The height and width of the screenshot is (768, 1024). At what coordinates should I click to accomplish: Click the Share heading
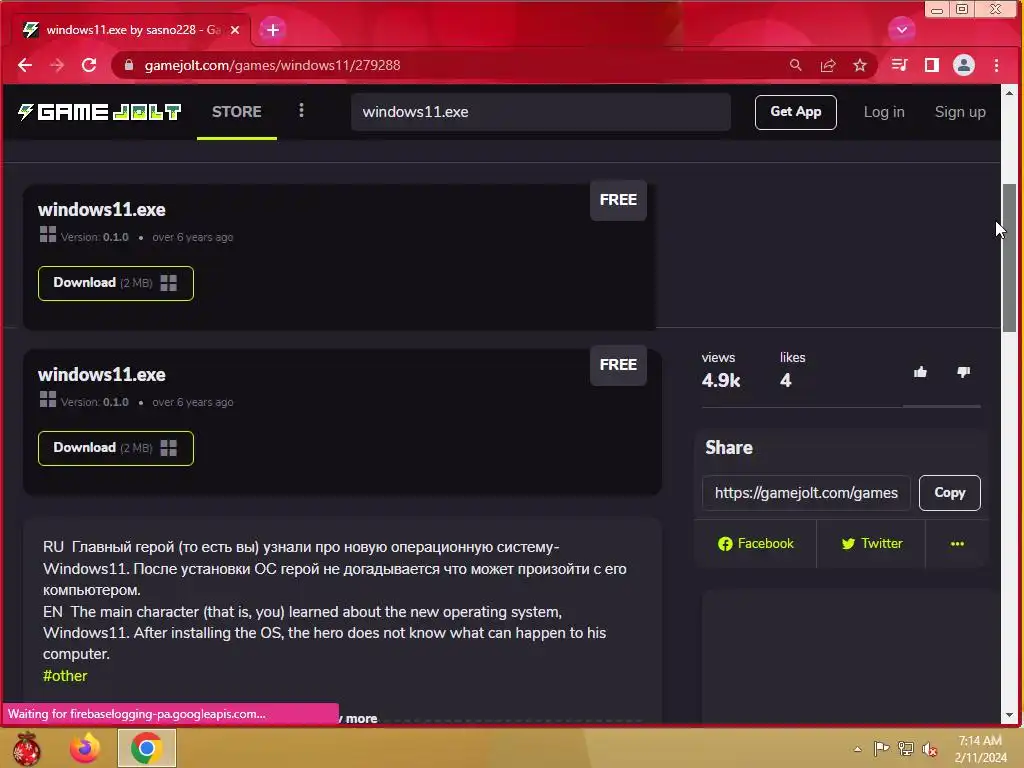tap(729, 447)
